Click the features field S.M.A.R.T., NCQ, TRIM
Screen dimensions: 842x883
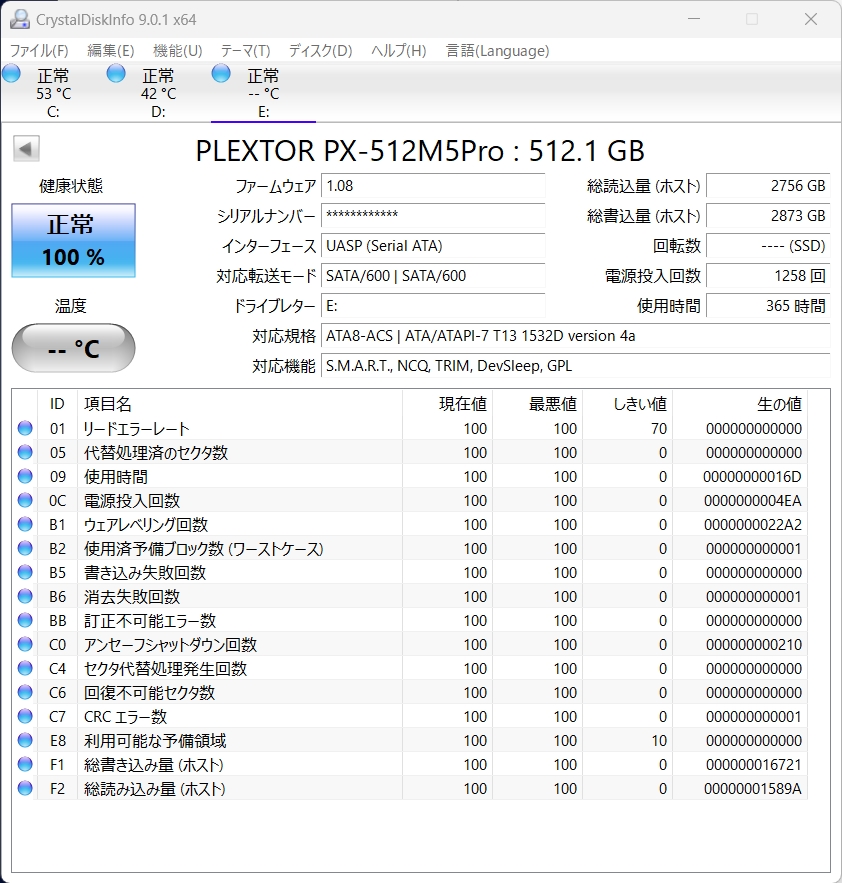point(576,366)
